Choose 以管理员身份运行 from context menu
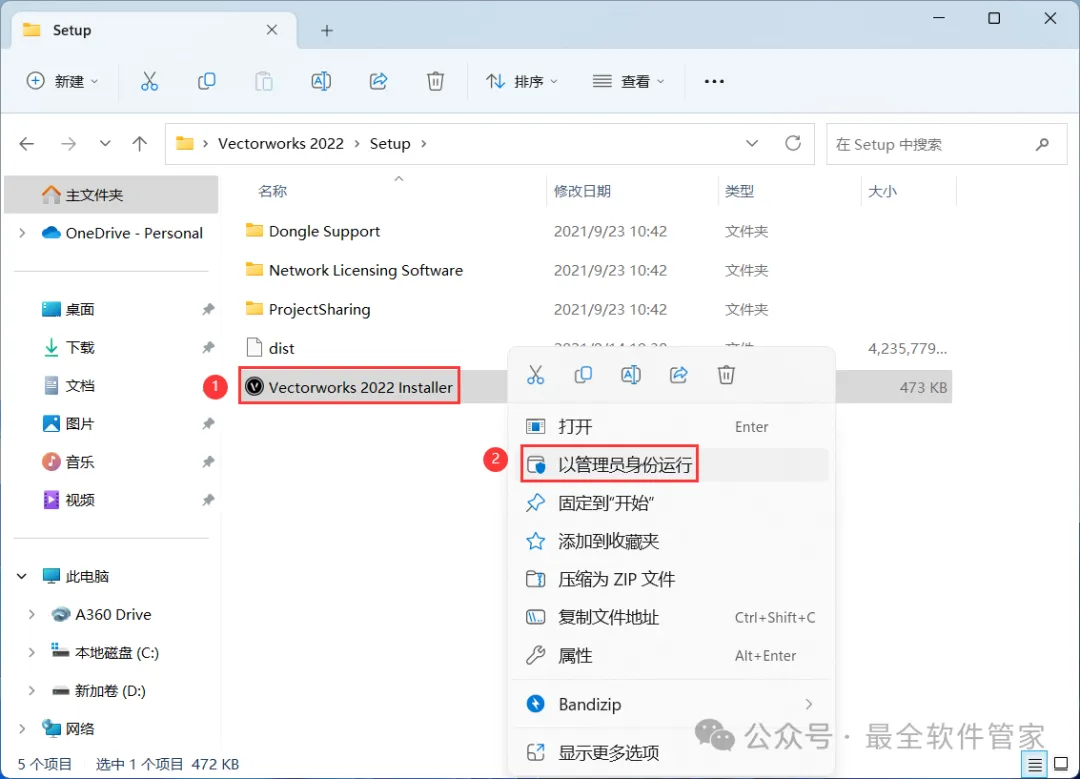 [671, 465]
